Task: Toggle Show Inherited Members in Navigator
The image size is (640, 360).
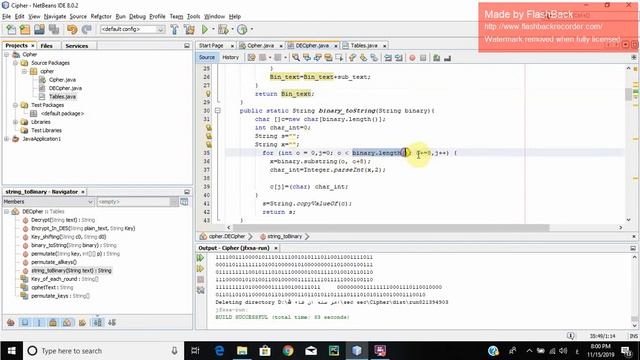Action: coord(11,322)
